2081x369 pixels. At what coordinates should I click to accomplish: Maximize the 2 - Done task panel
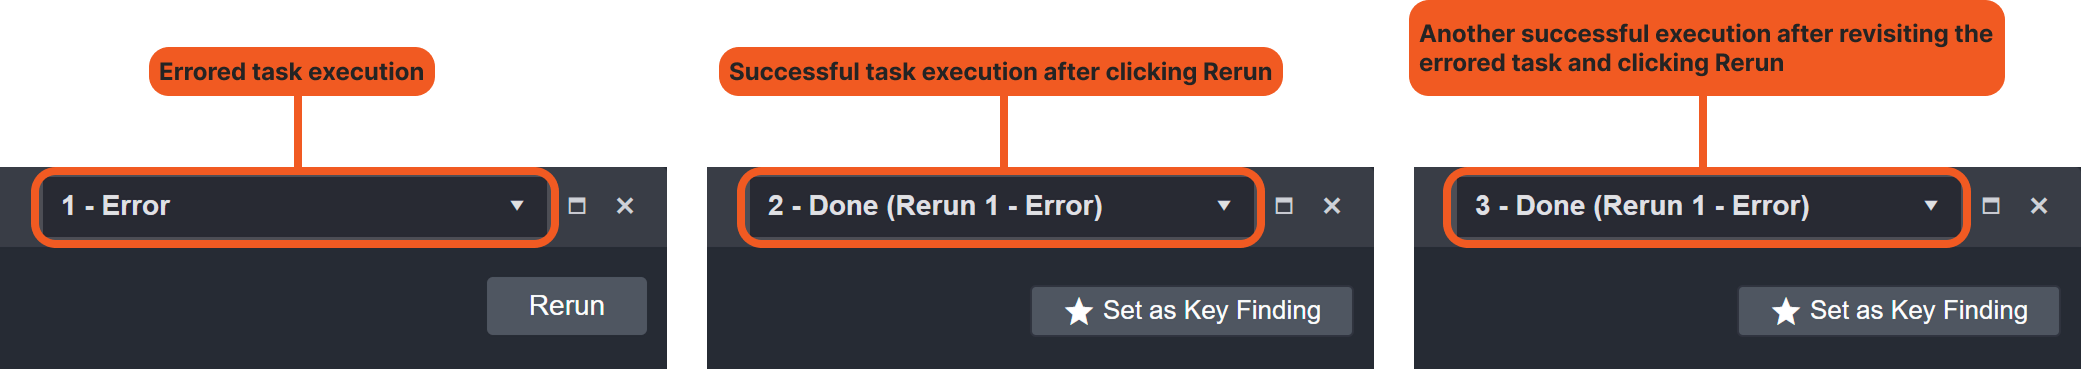[x=1284, y=206]
